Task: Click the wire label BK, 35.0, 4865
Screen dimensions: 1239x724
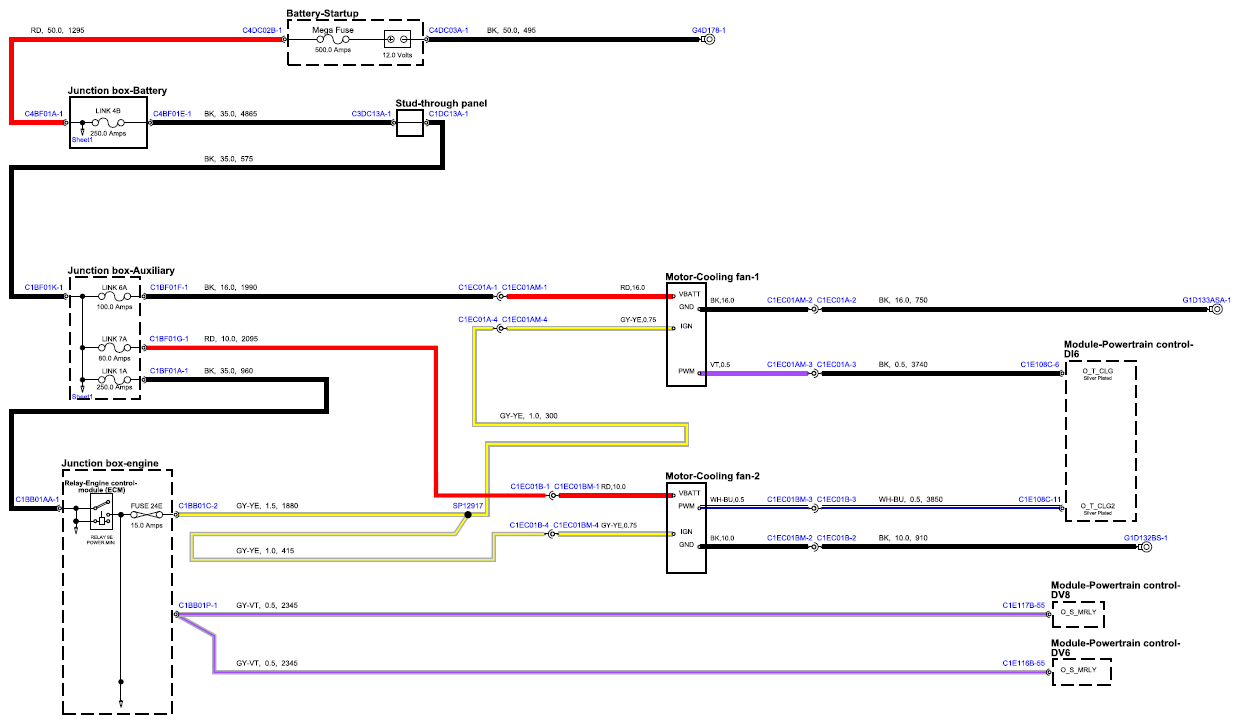Action: click(231, 114)
